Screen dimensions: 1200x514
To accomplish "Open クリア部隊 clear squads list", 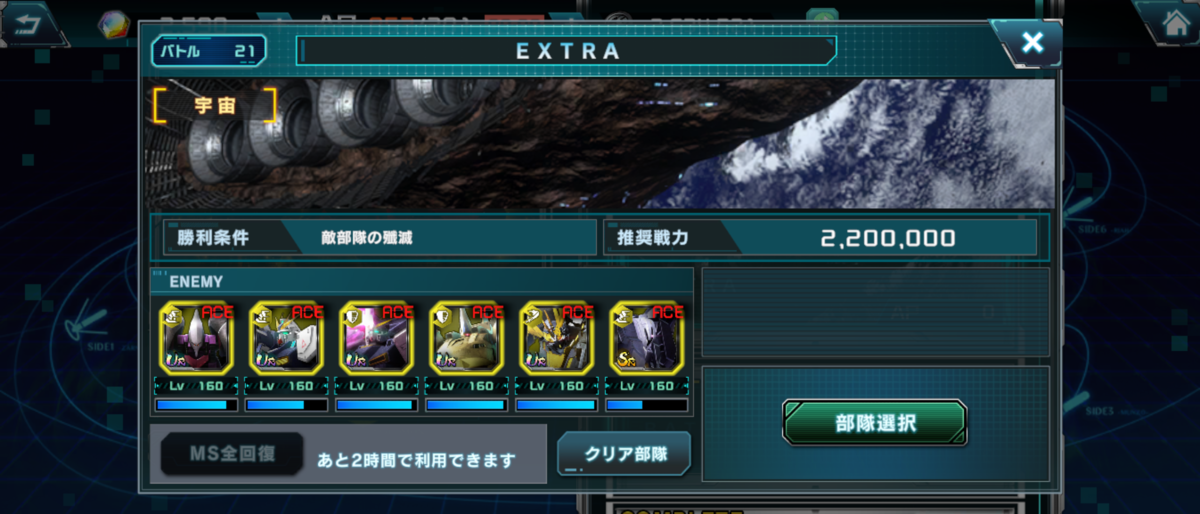I will pyautogui.click(x=624, y=453).
